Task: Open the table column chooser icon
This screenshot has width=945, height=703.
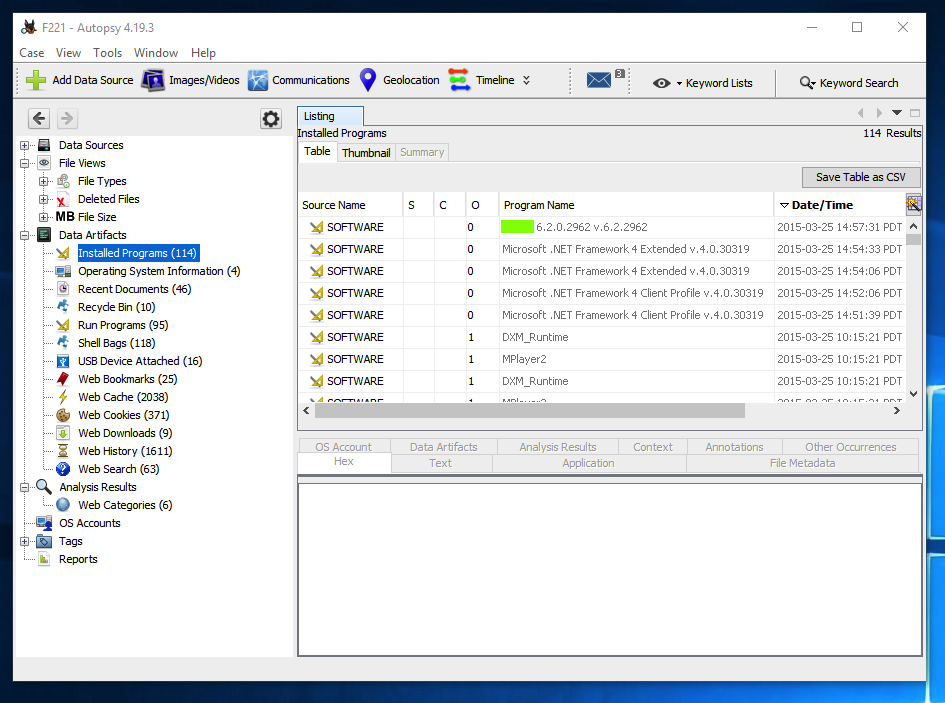Action: [913, 204]
